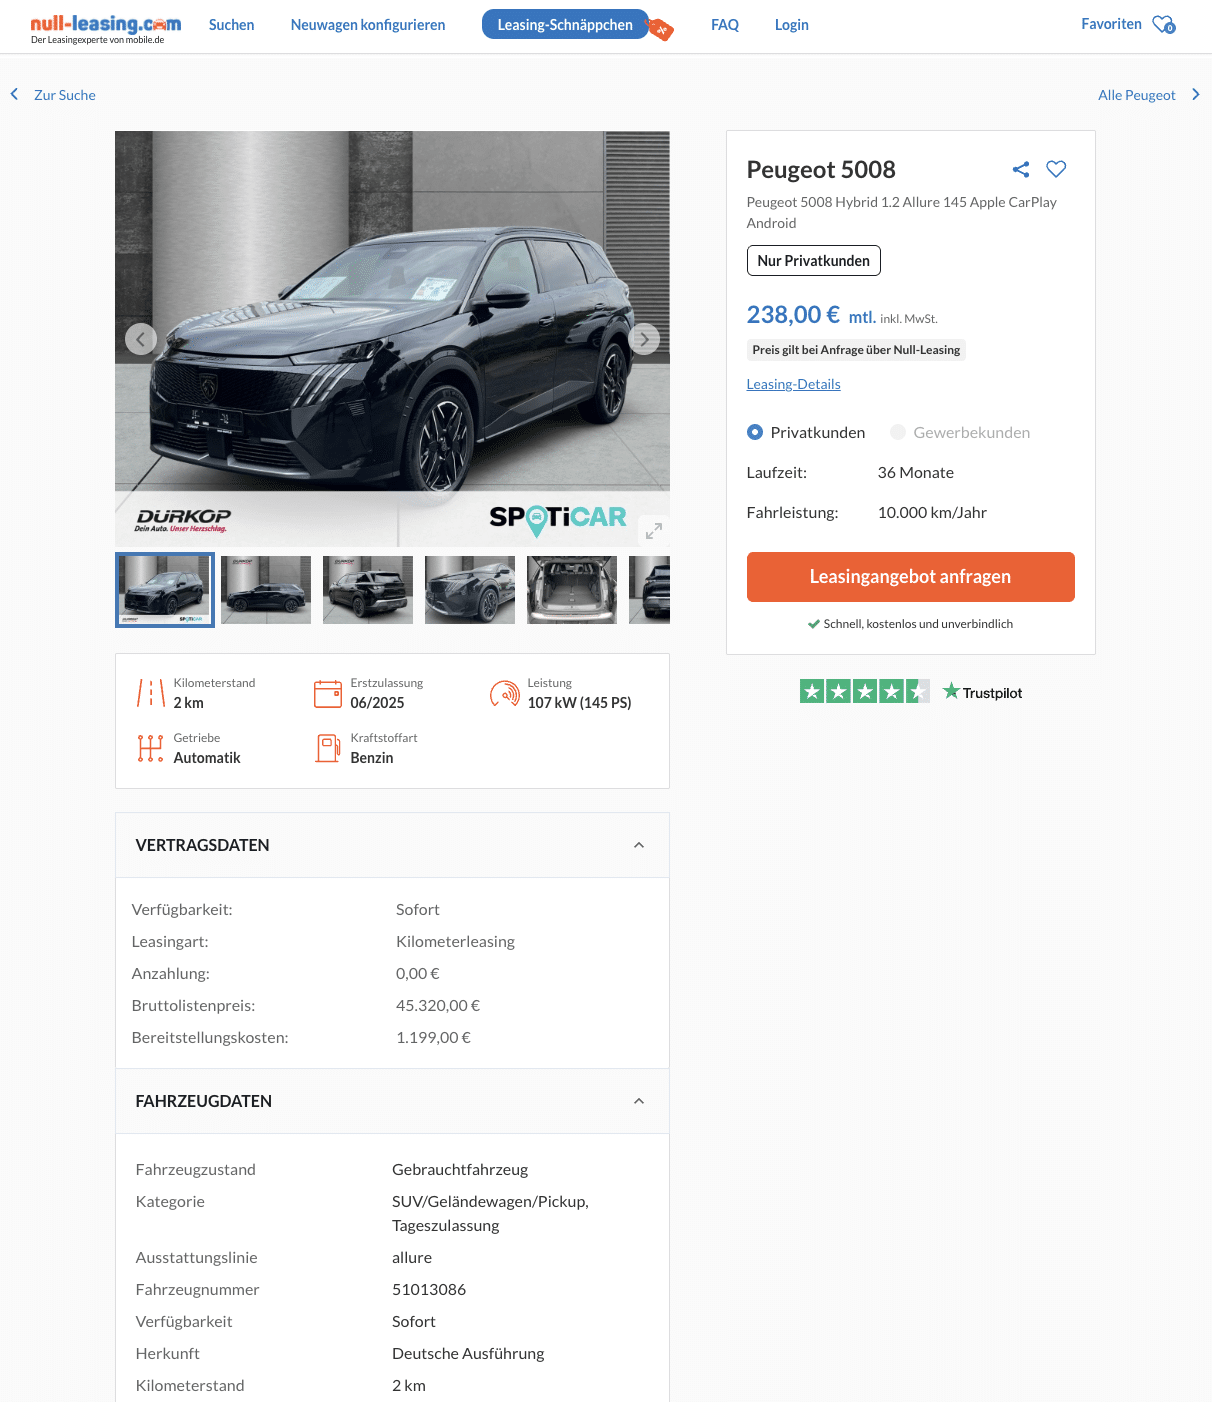Show next car photo with right arrow
The image size is (1212, 1402).
coord(645,339)
